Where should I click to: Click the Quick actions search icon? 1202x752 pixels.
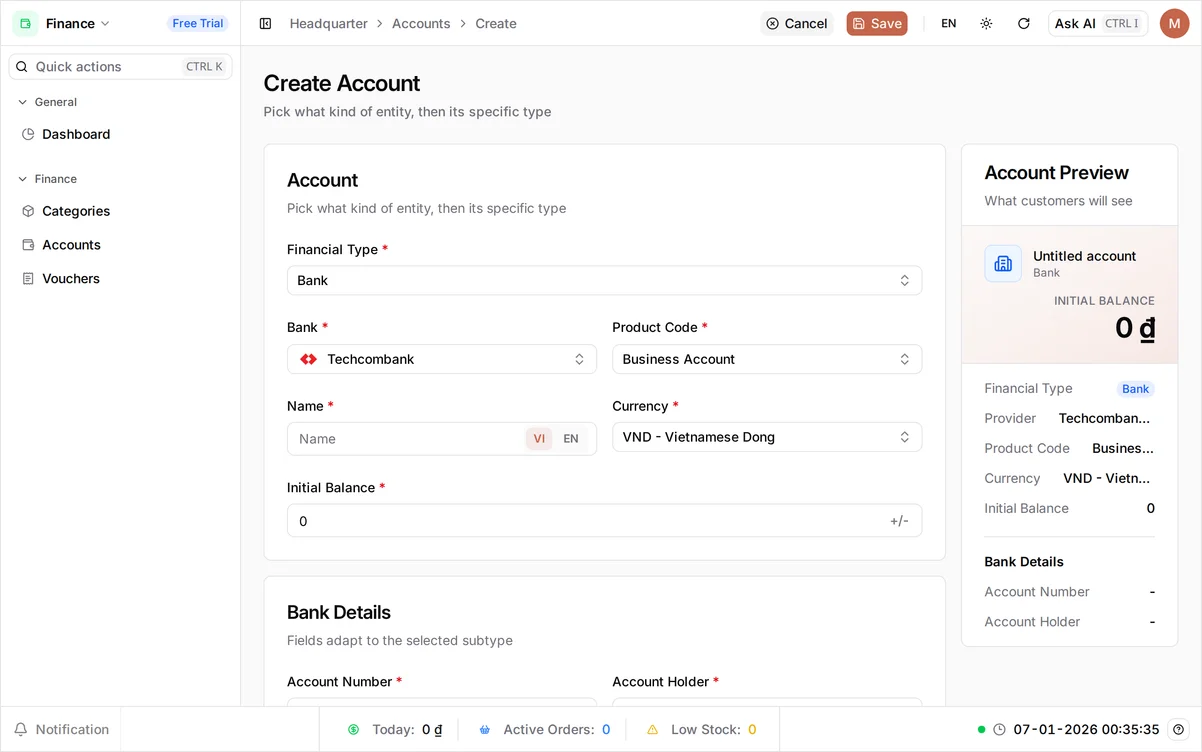[22, 67]
